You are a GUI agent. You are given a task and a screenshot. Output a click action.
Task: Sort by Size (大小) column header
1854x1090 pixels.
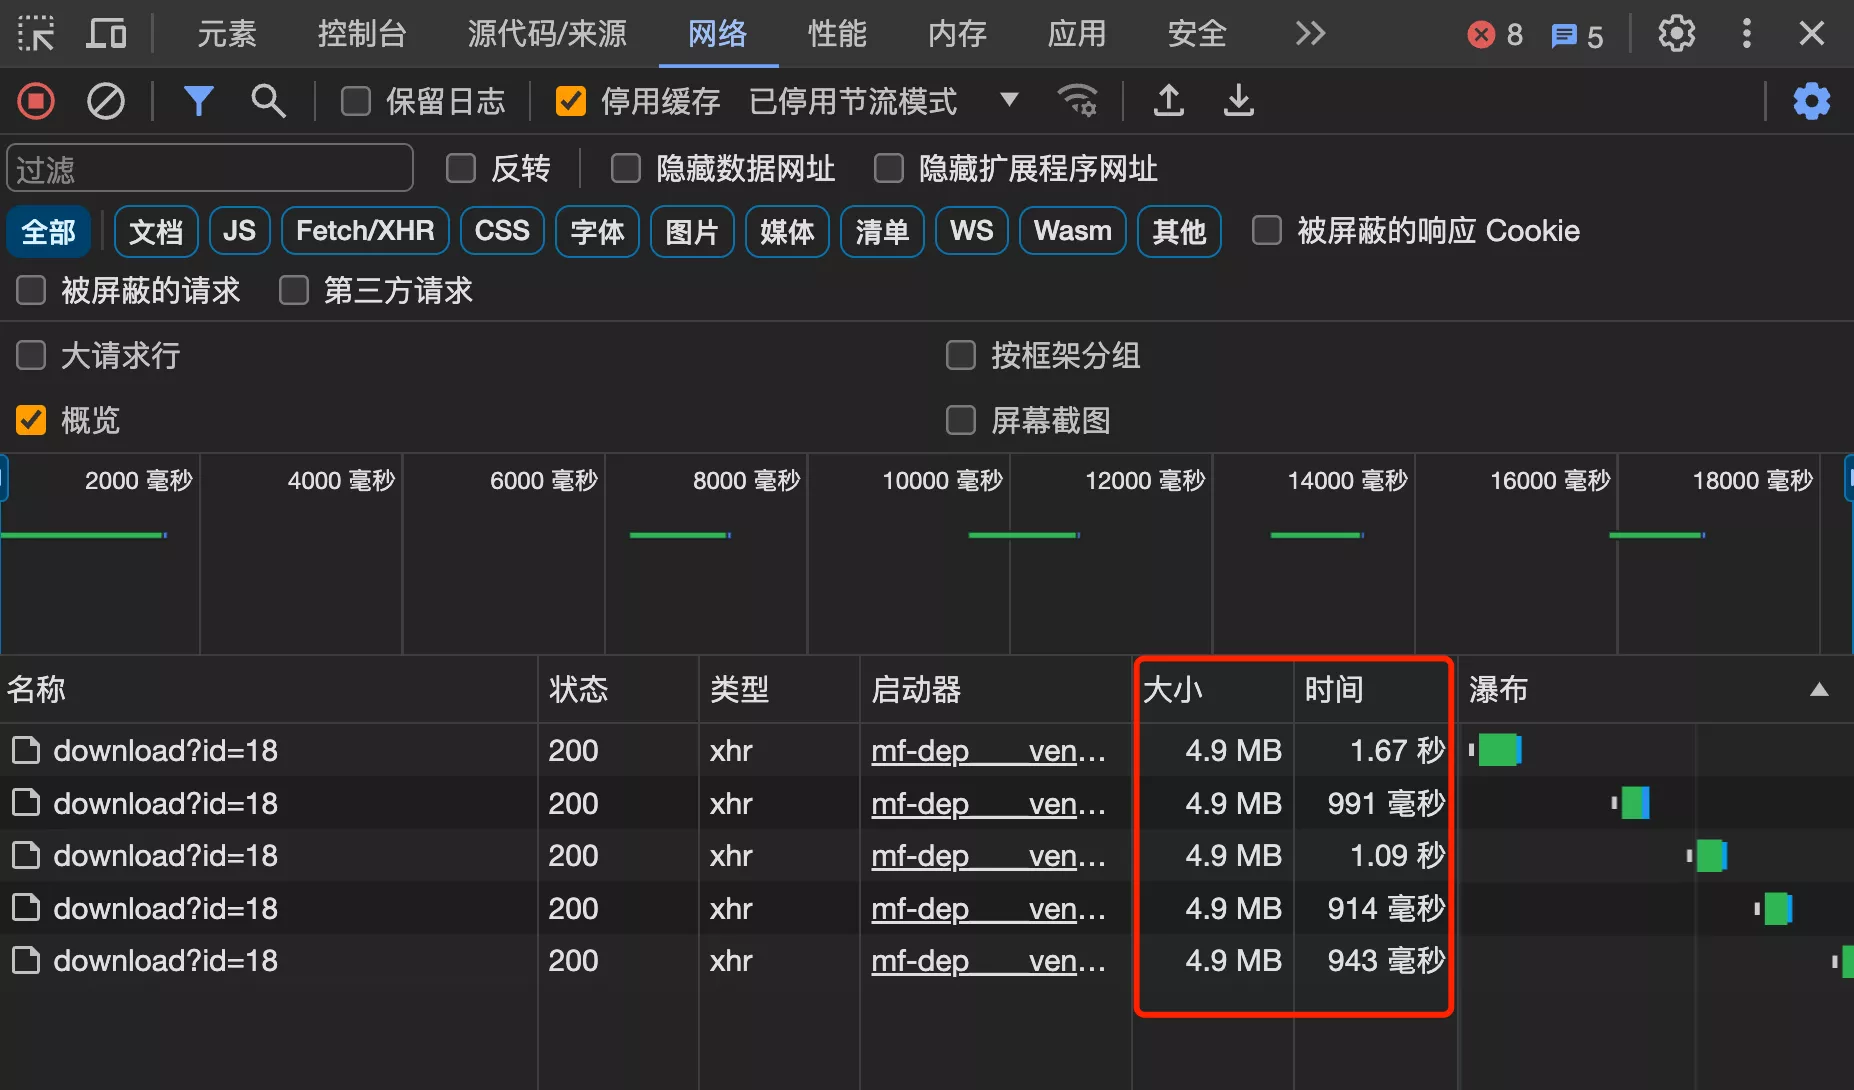[x=1213, y=689]
